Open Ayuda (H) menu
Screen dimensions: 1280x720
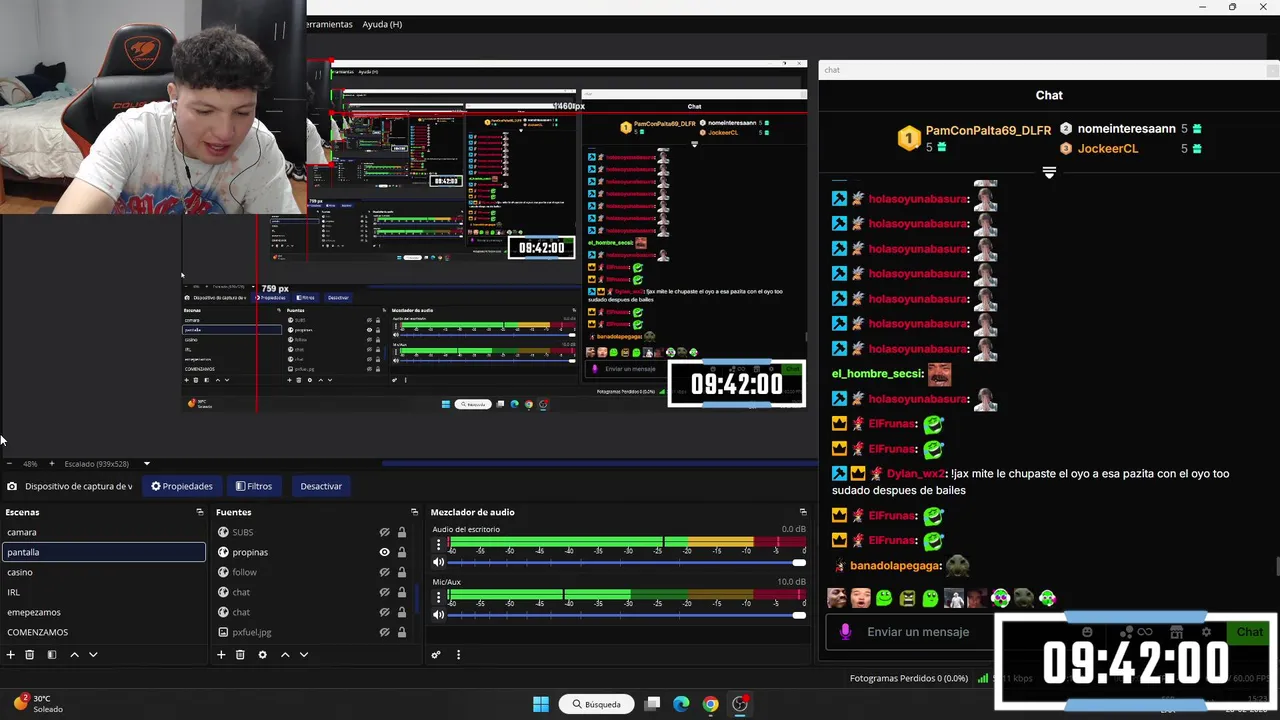pyautogui.click(x=382, y=24)
